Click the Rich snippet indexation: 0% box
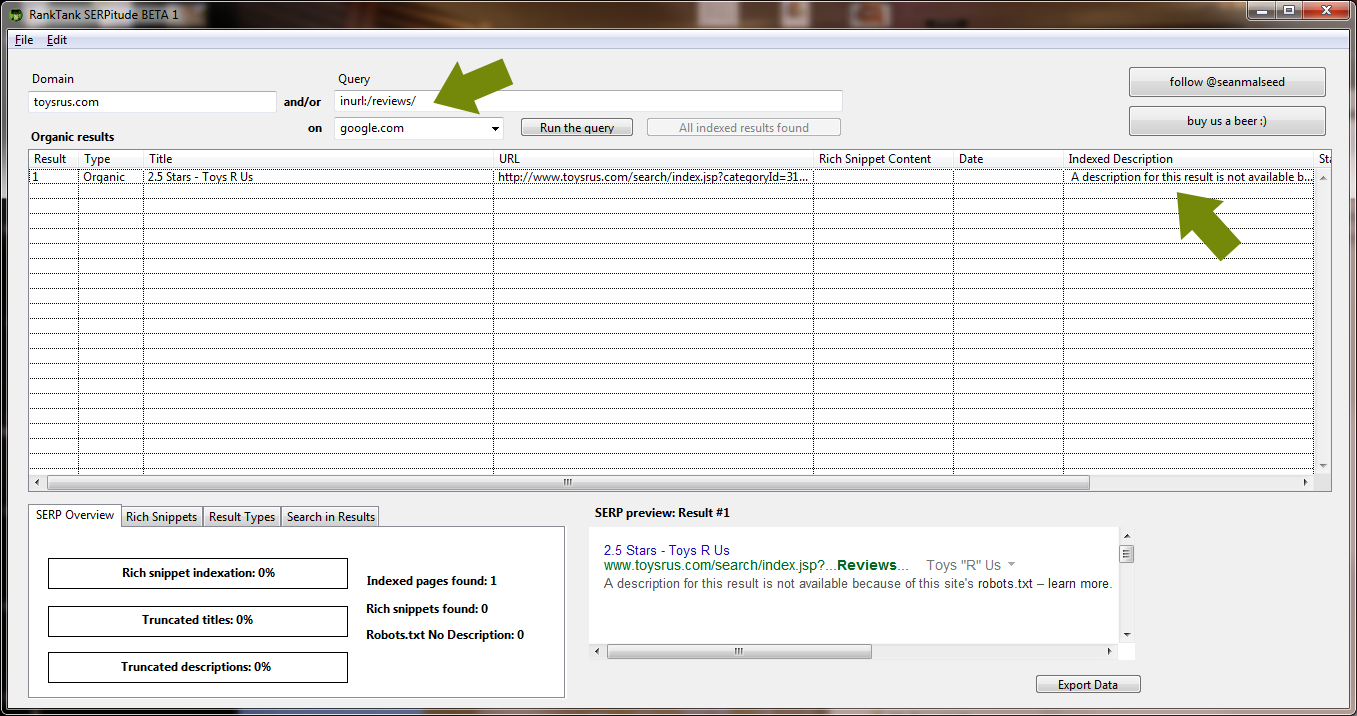This screenshot has width=1357, height=716. pos(198,573)
